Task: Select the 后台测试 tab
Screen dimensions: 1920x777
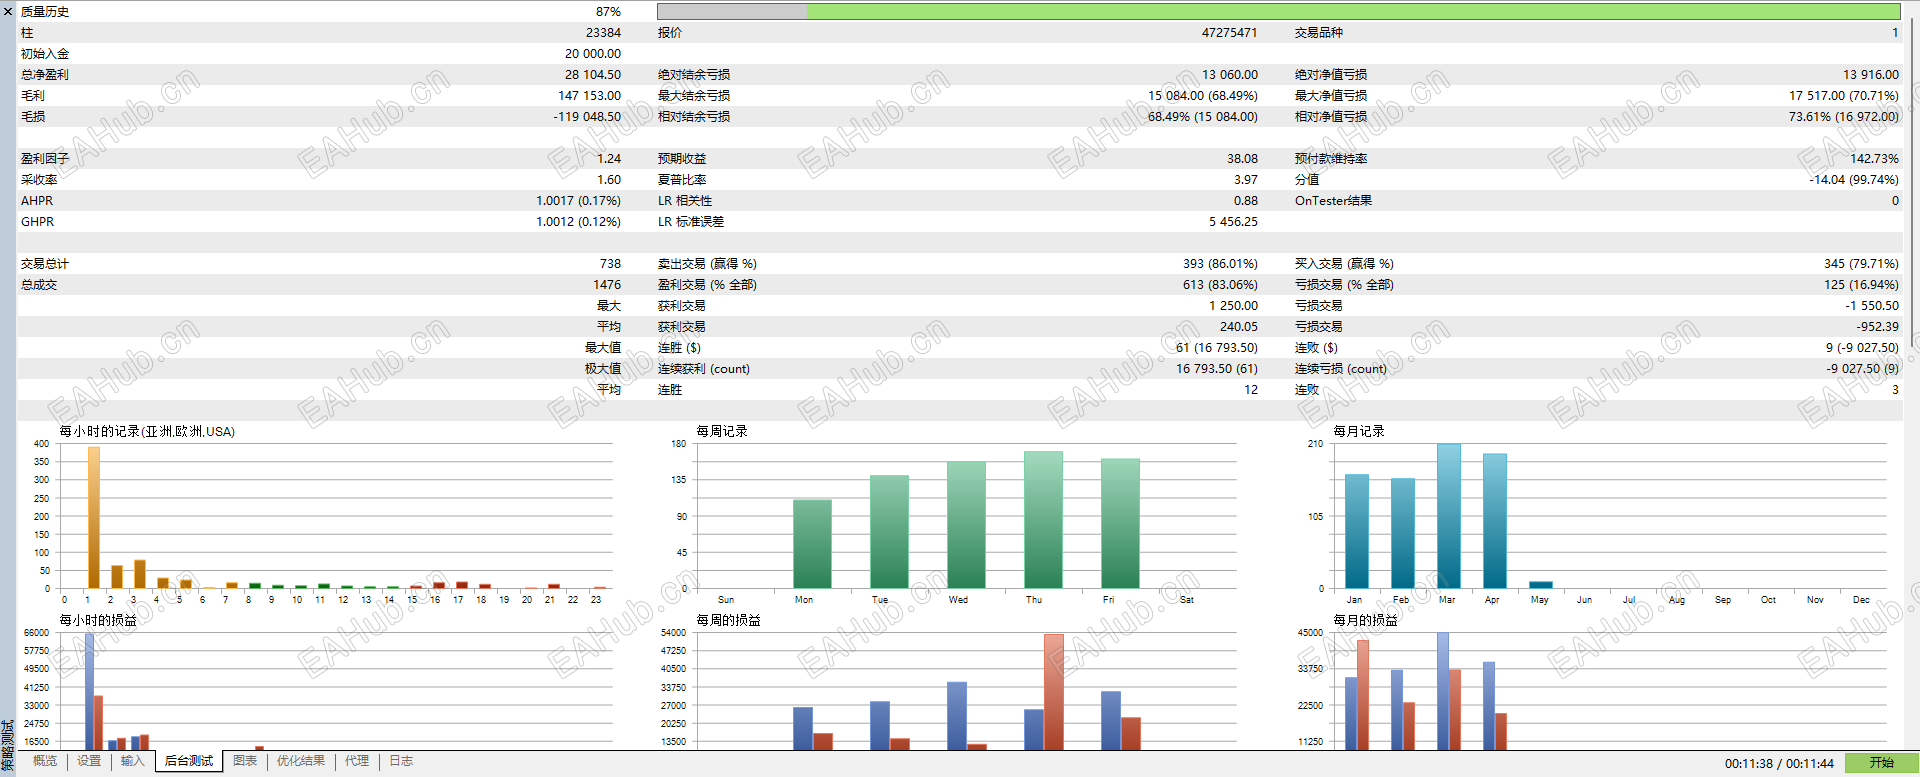Action: pyautogui.click(x=189, y=761)
